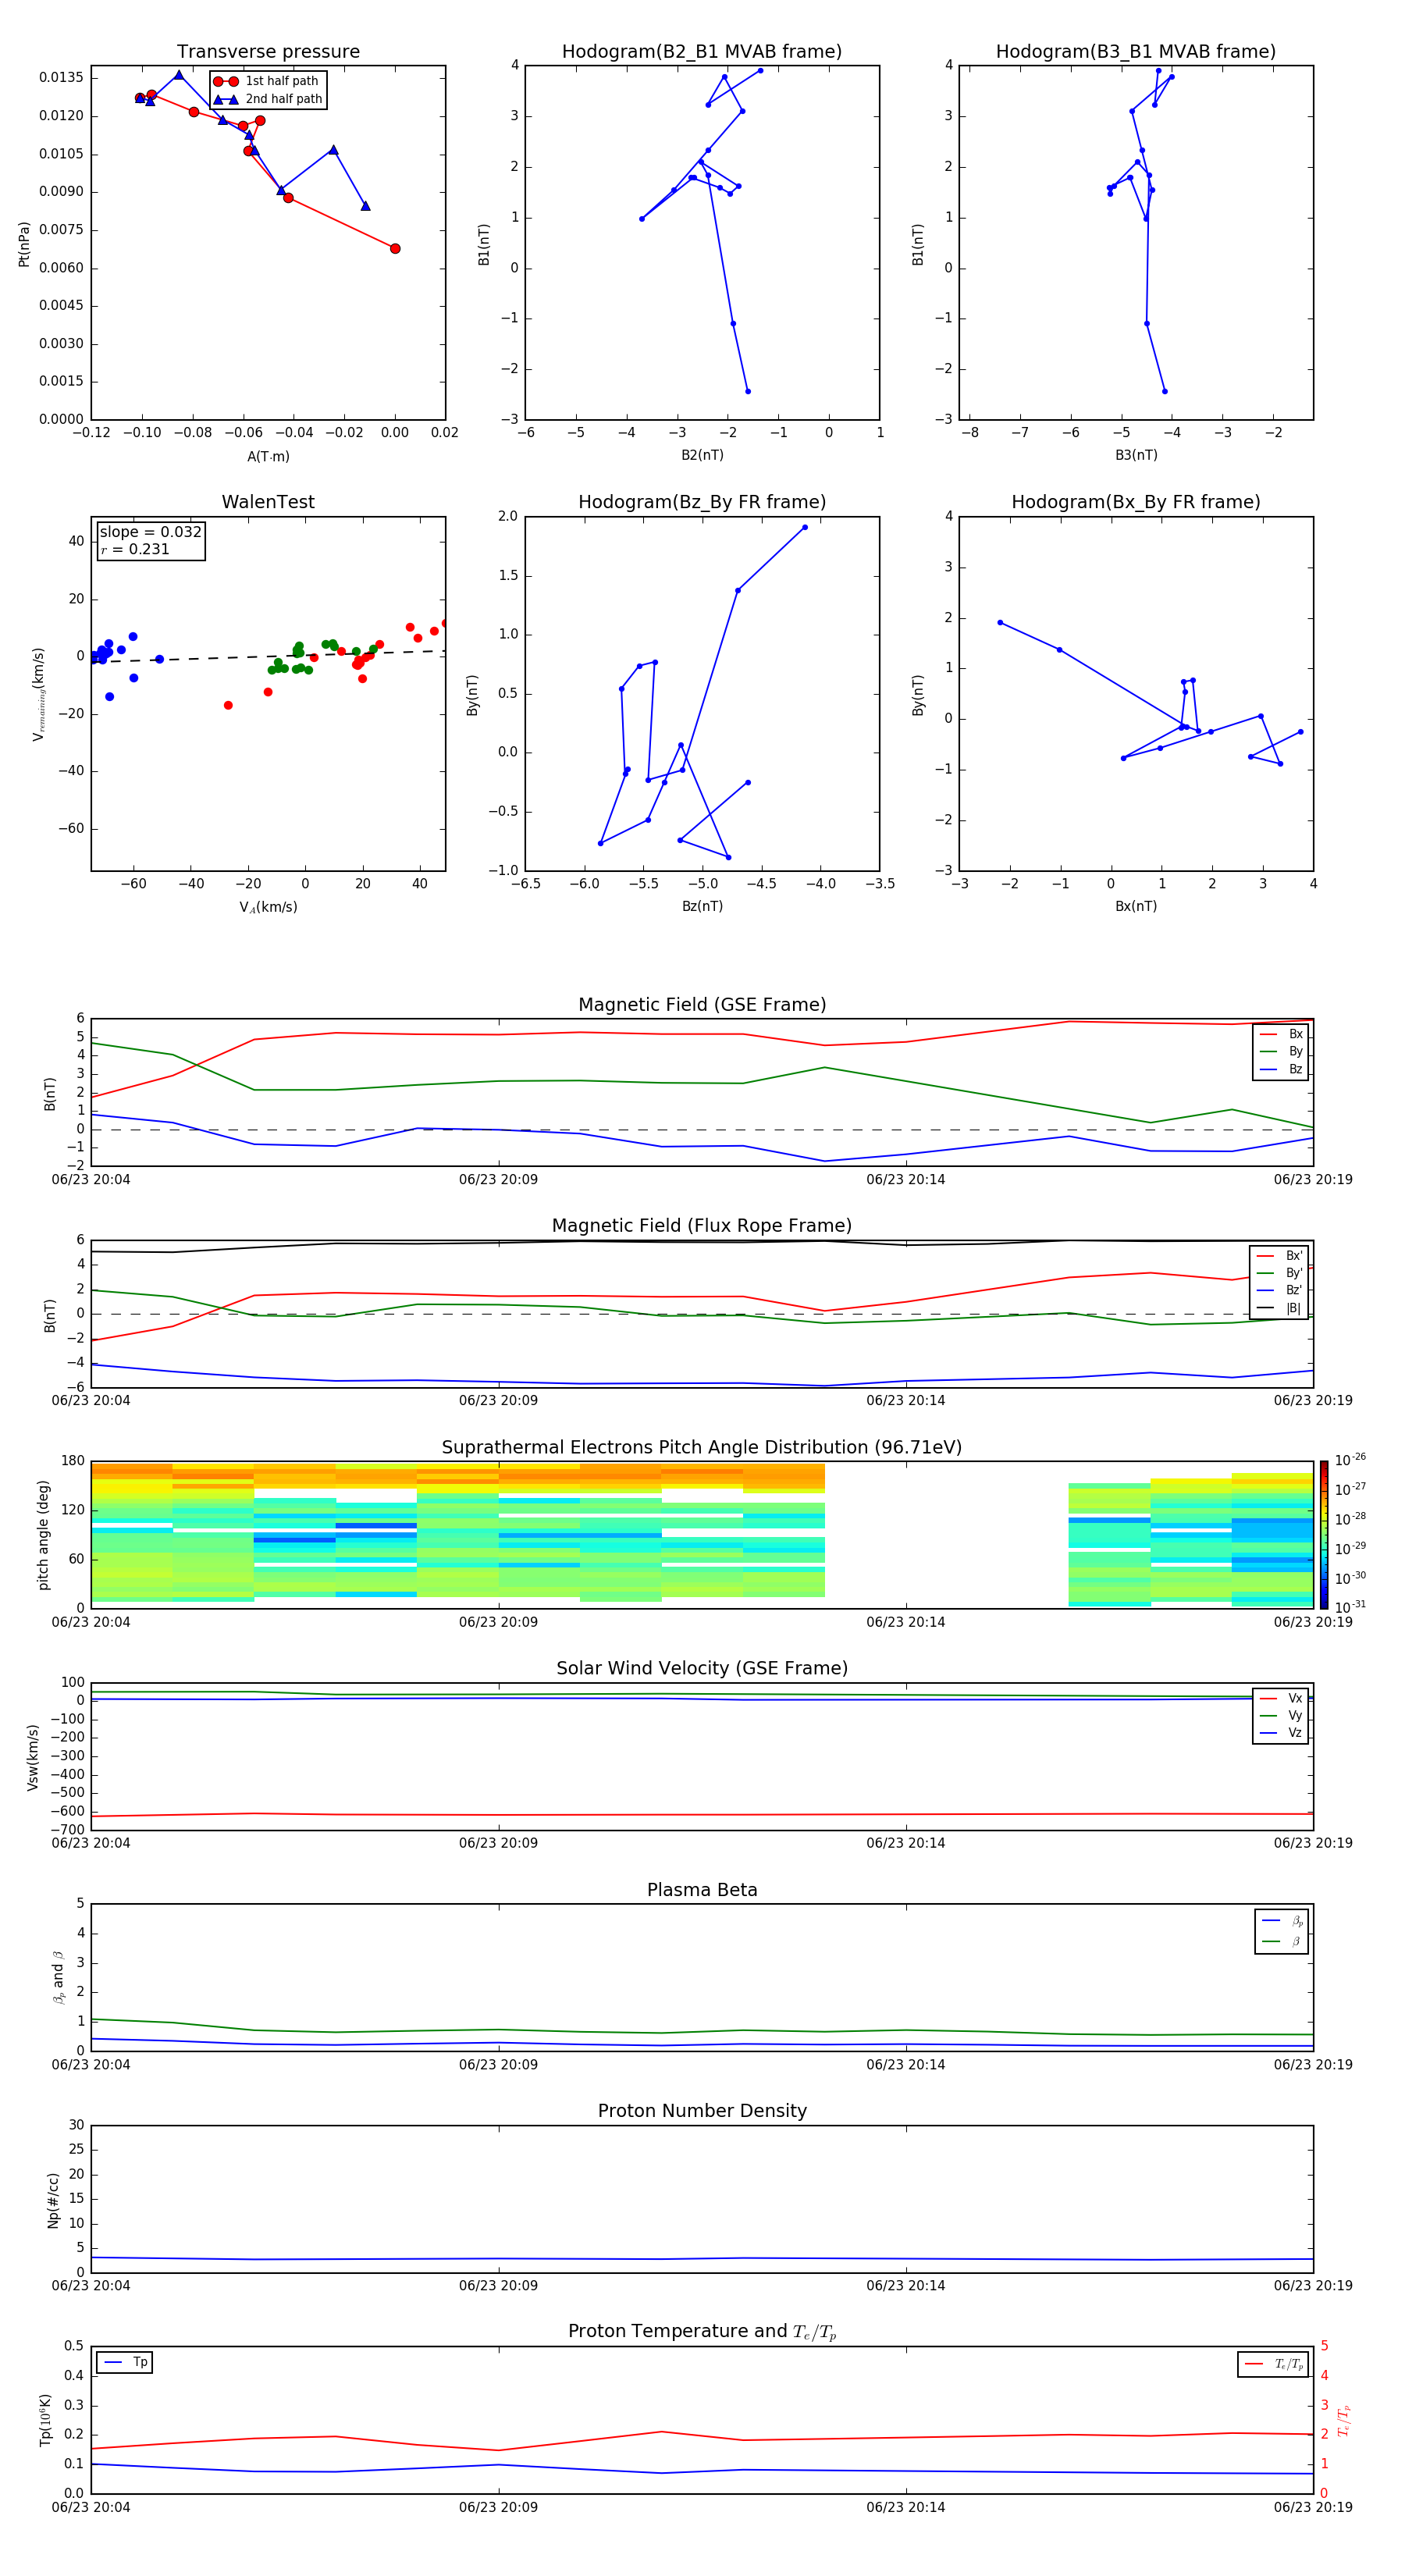This screenshot has height=2576, width=1405.
Task: Click the 'Transverse pressure' plot title
Action: tap(268, 52)
